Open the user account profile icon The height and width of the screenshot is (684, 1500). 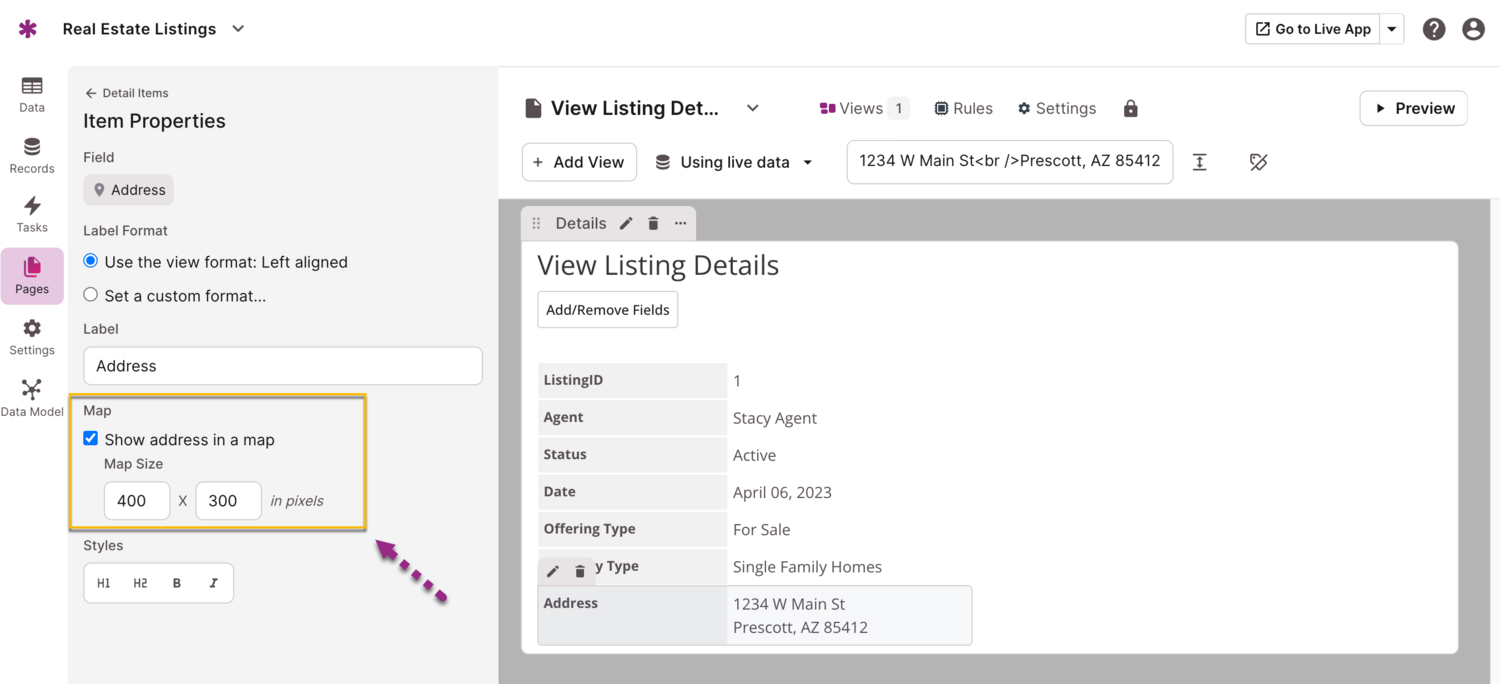pos(1473,29)
